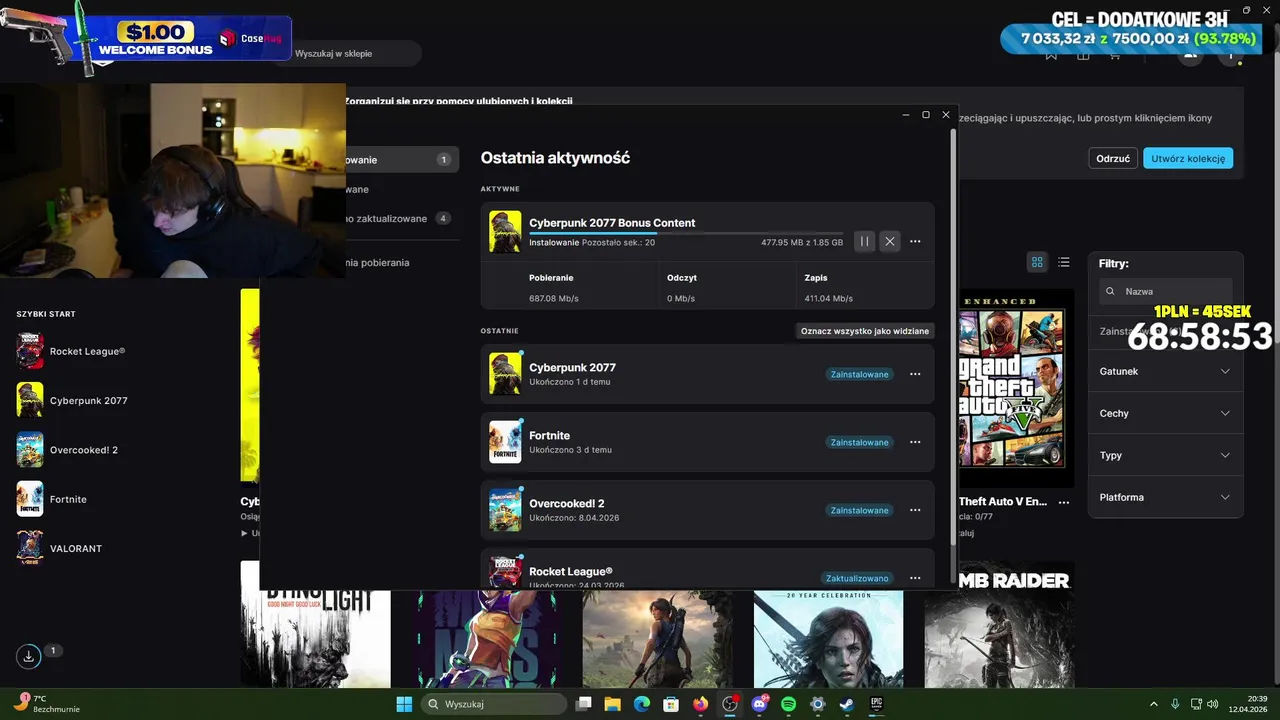
Task: Click the search magnifier in Filtry panel
Action: pyautogui.click(x=1110, y=292)
